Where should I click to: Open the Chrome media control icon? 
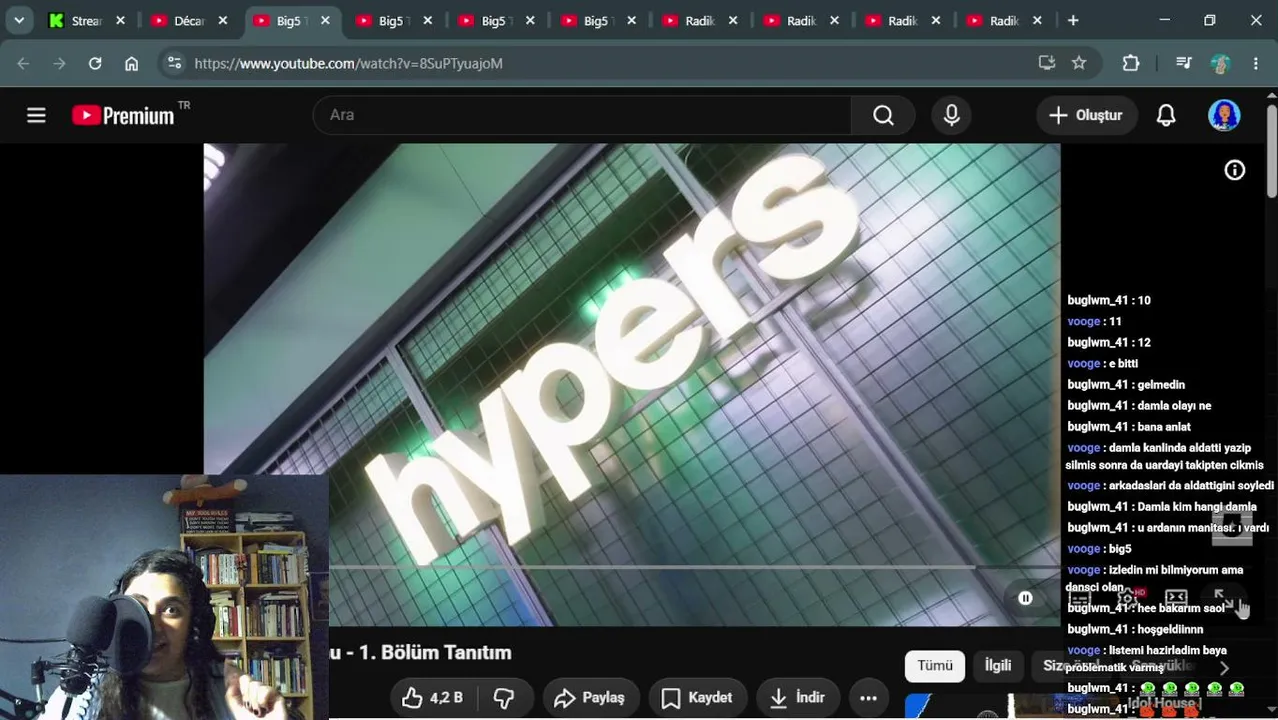tap(1184, 63)
